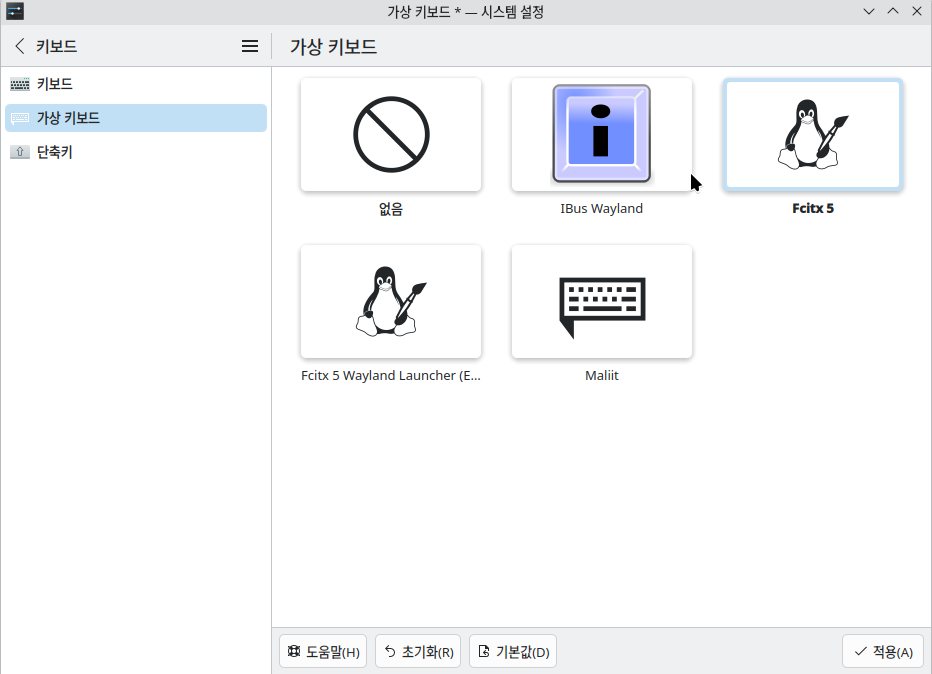Click the bold Fcitx 5 label
The height and width of the screenshot is (674, 932).
tap(813, 209)
